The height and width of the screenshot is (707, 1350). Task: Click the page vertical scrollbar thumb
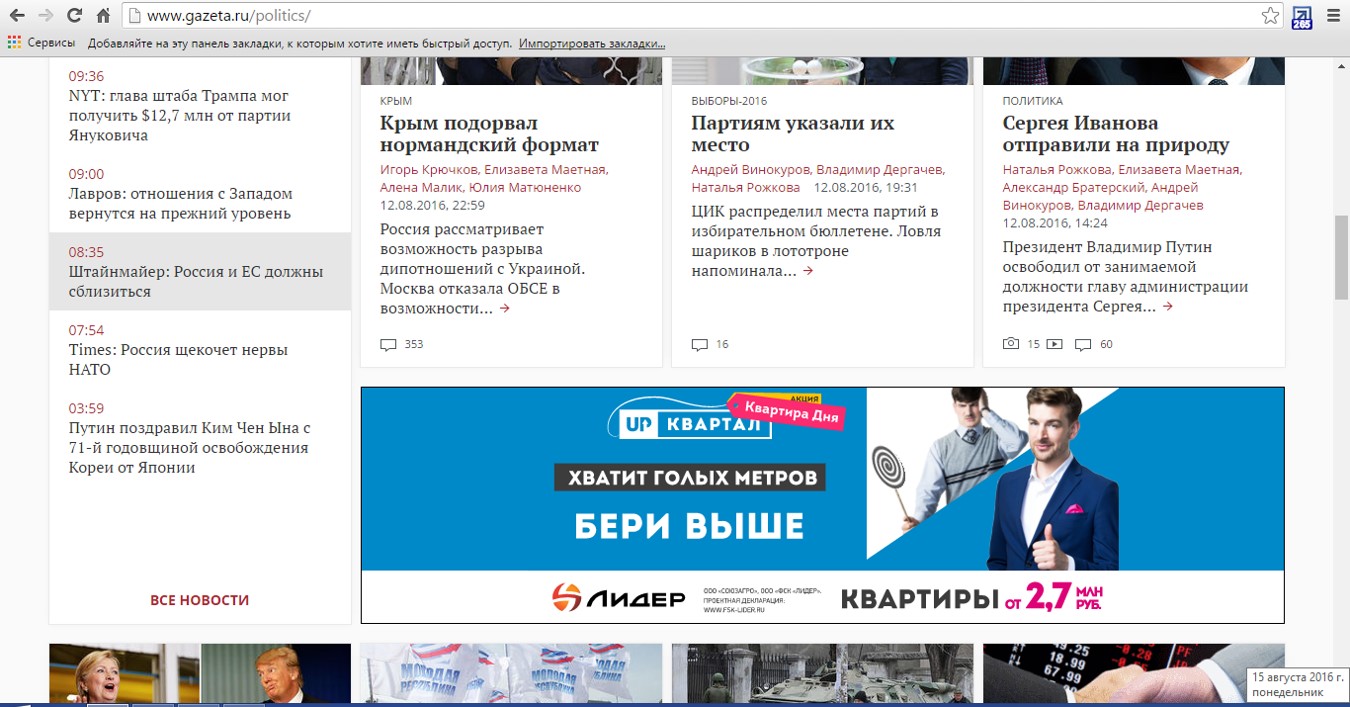pyautogui.click(x=1342, y=257)
